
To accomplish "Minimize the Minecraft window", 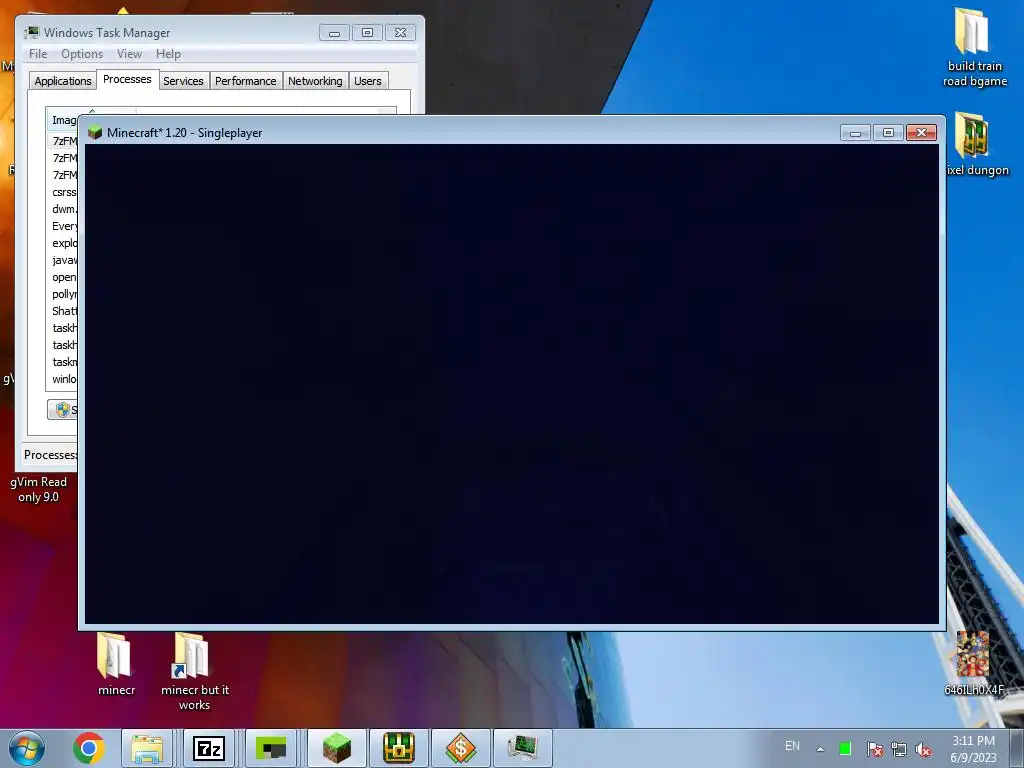I will click(x=855, y=133).
